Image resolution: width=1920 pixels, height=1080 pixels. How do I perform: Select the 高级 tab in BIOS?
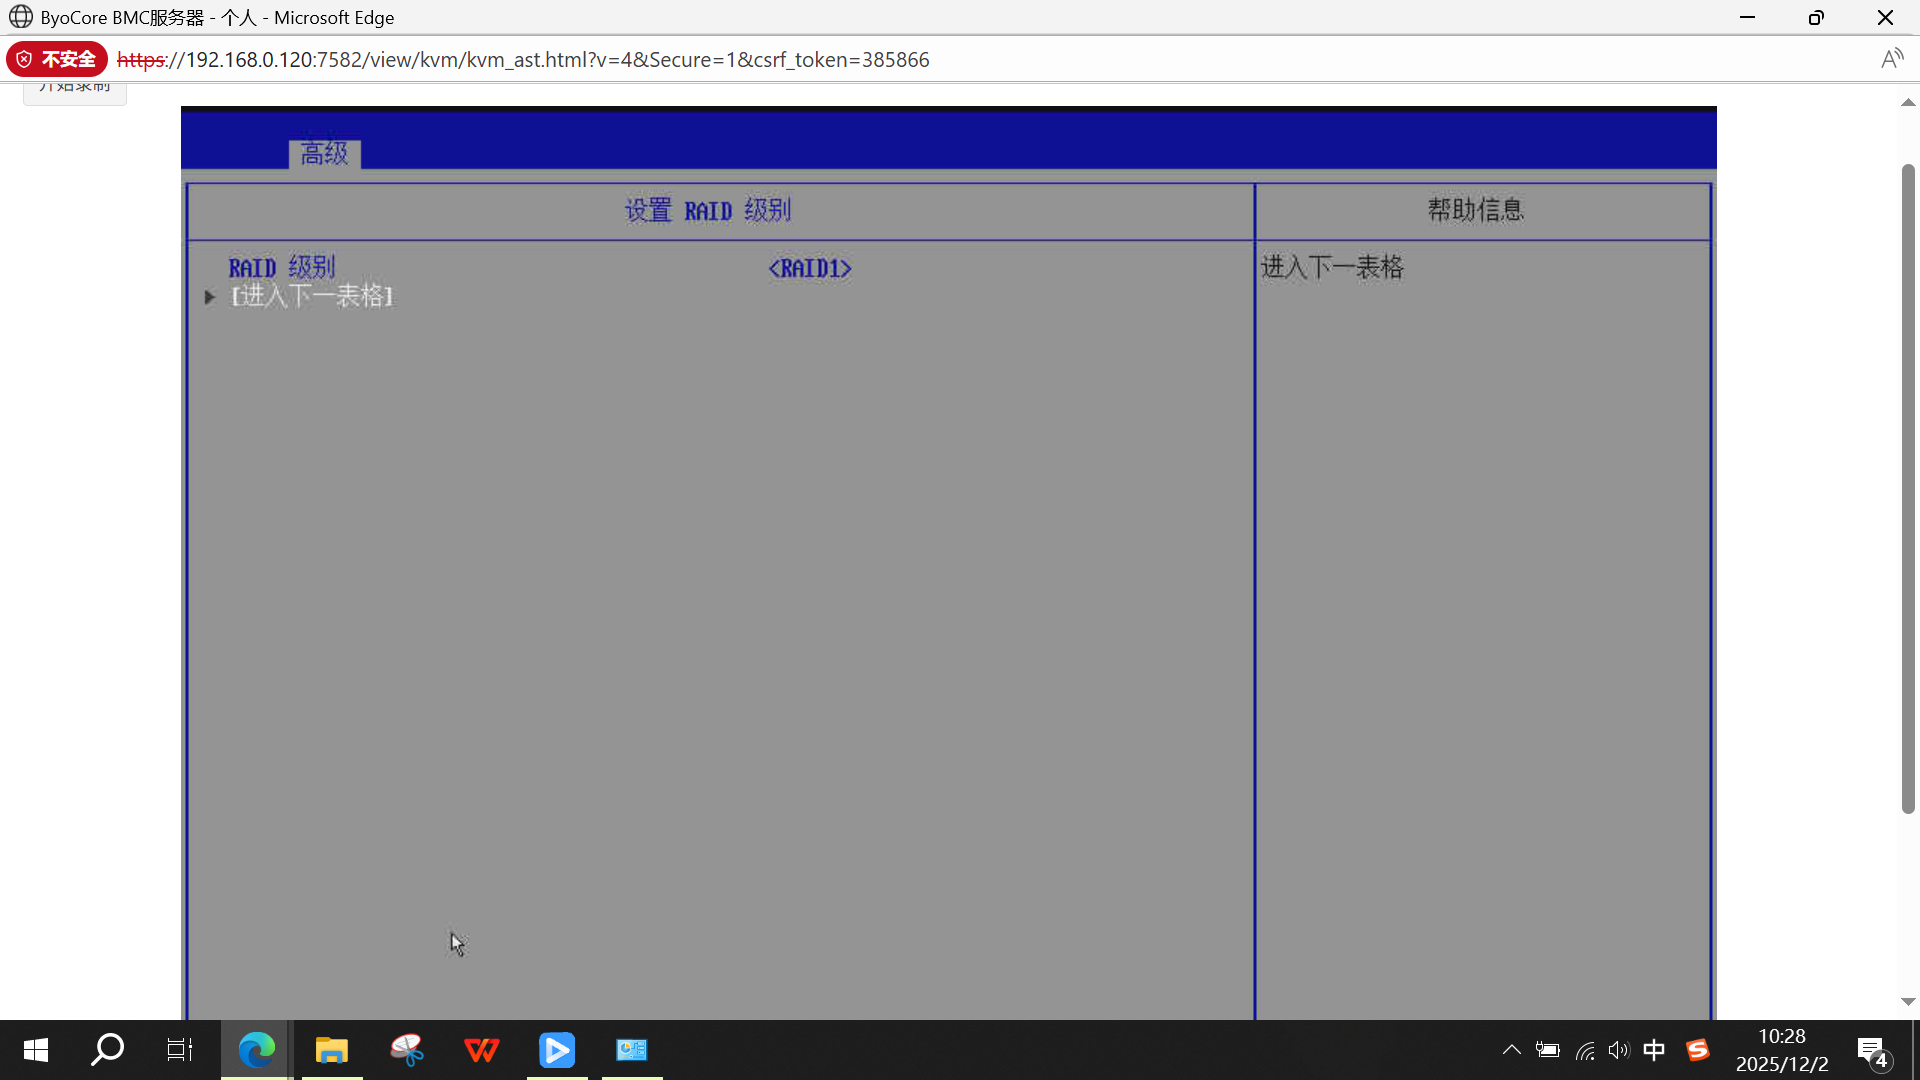click(324, 154)
